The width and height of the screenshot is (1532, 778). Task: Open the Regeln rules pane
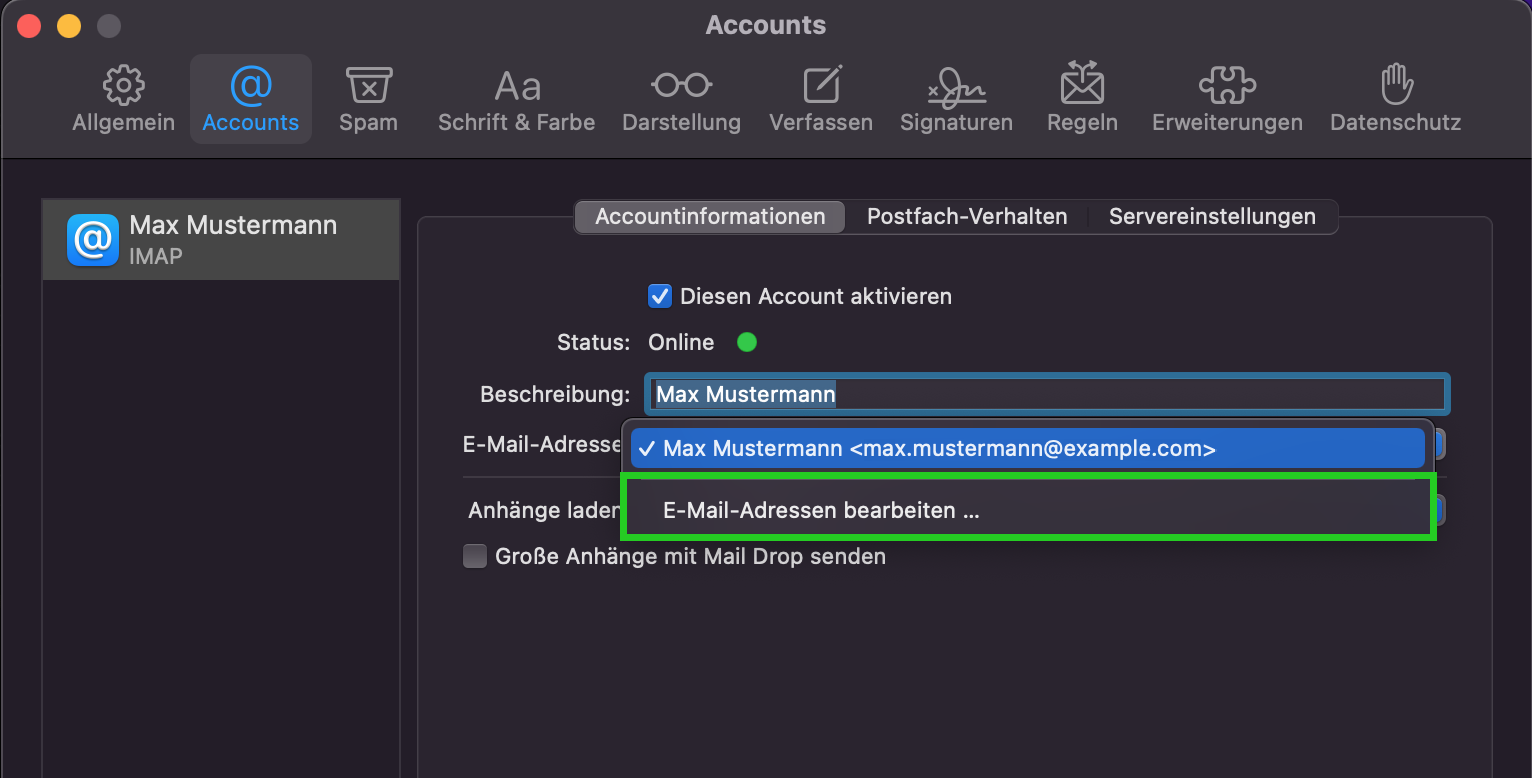tap(1082, 100)
